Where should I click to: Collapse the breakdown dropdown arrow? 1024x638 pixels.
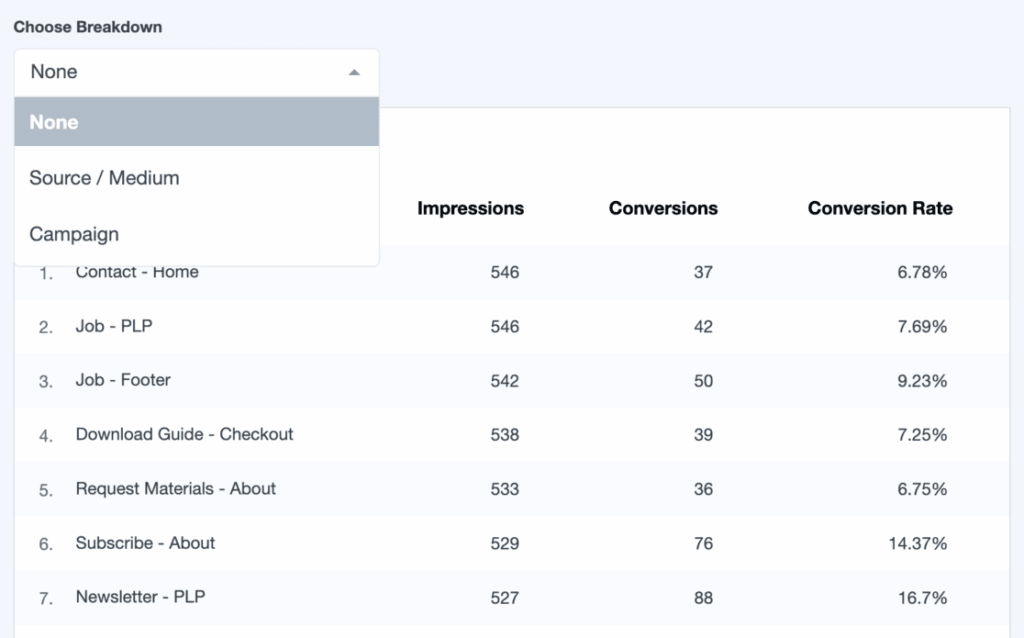coord(354,72)
